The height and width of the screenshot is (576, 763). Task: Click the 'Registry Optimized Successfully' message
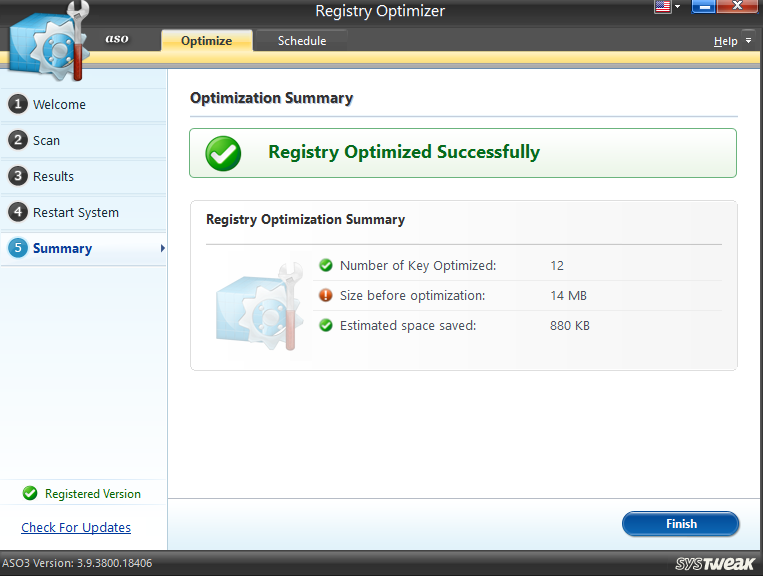(x=404, y=152)
